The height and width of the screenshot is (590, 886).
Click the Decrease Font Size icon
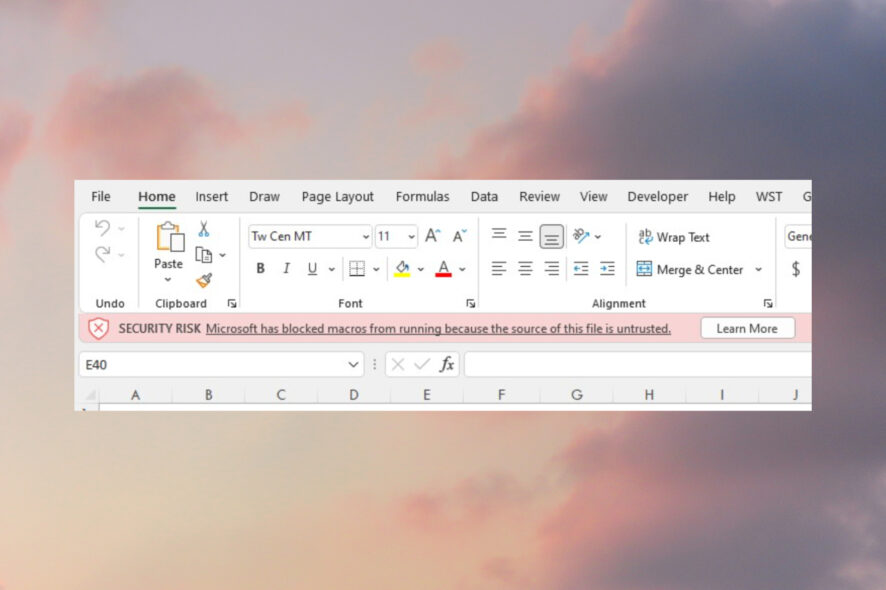[459, 236]
